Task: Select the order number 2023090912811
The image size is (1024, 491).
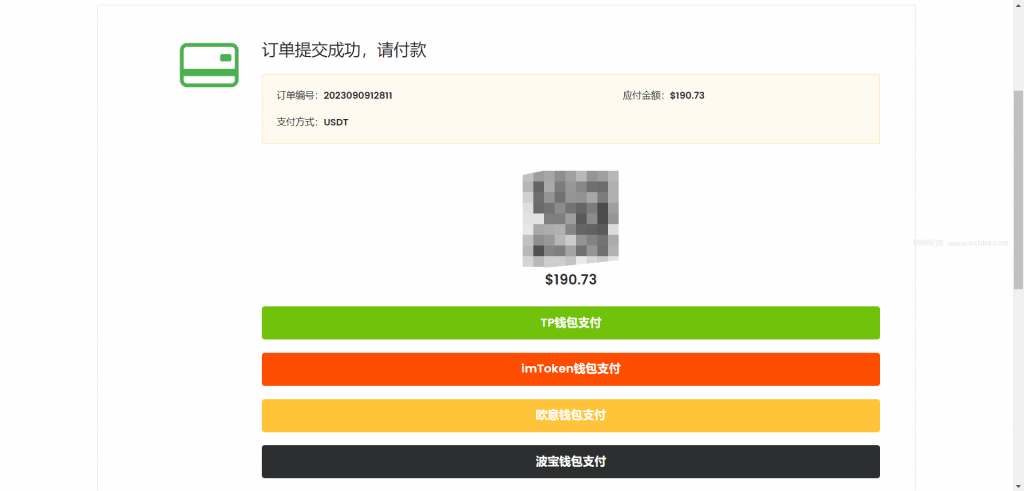Action: (358, 95)
